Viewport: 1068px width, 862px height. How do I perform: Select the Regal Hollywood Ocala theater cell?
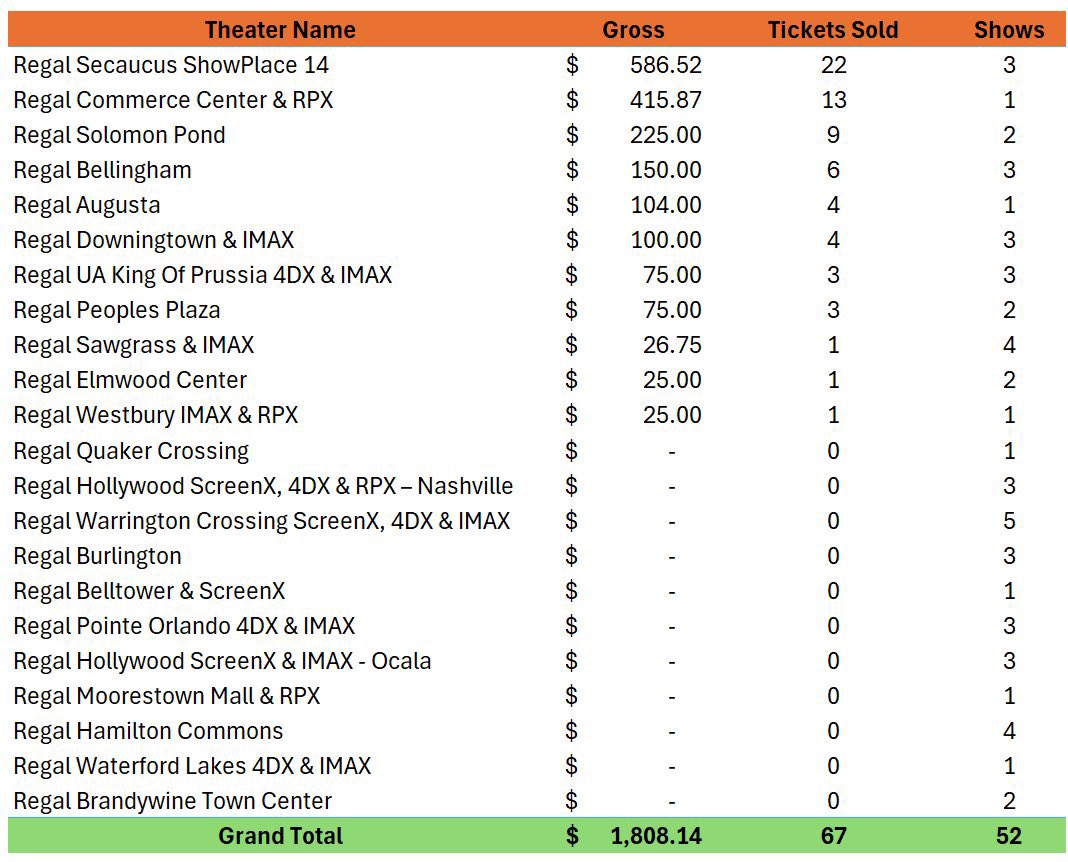[222, 661]
